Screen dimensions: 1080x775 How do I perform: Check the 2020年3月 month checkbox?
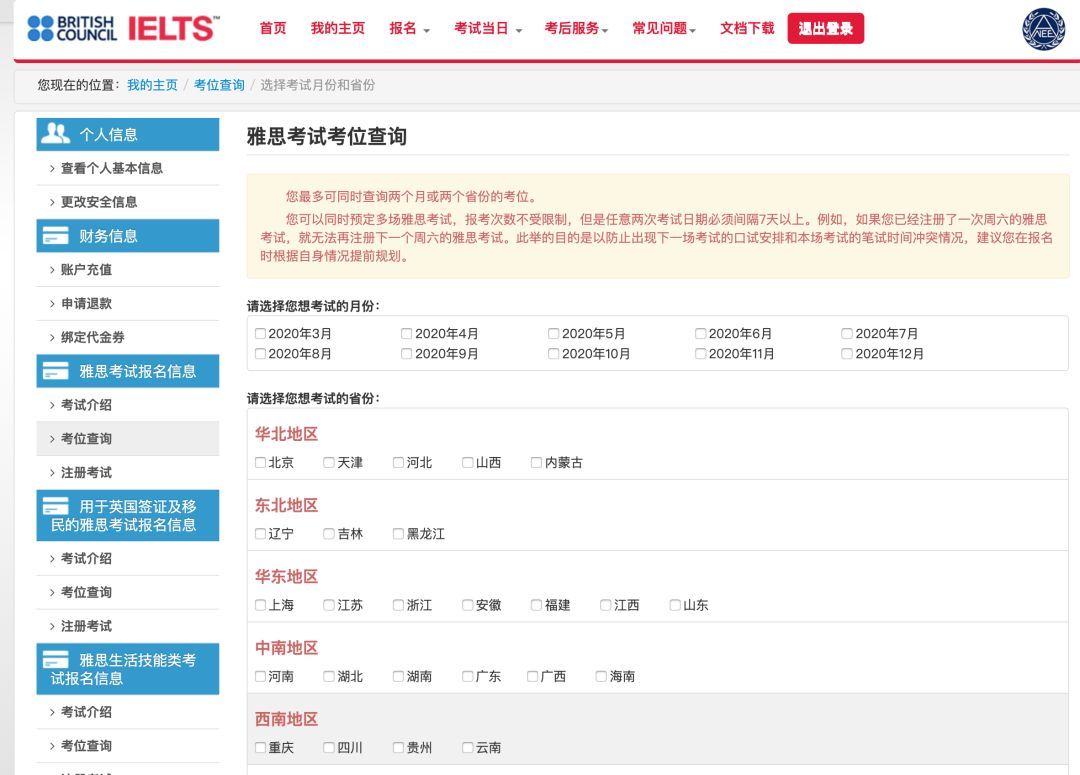pos(260,334)
